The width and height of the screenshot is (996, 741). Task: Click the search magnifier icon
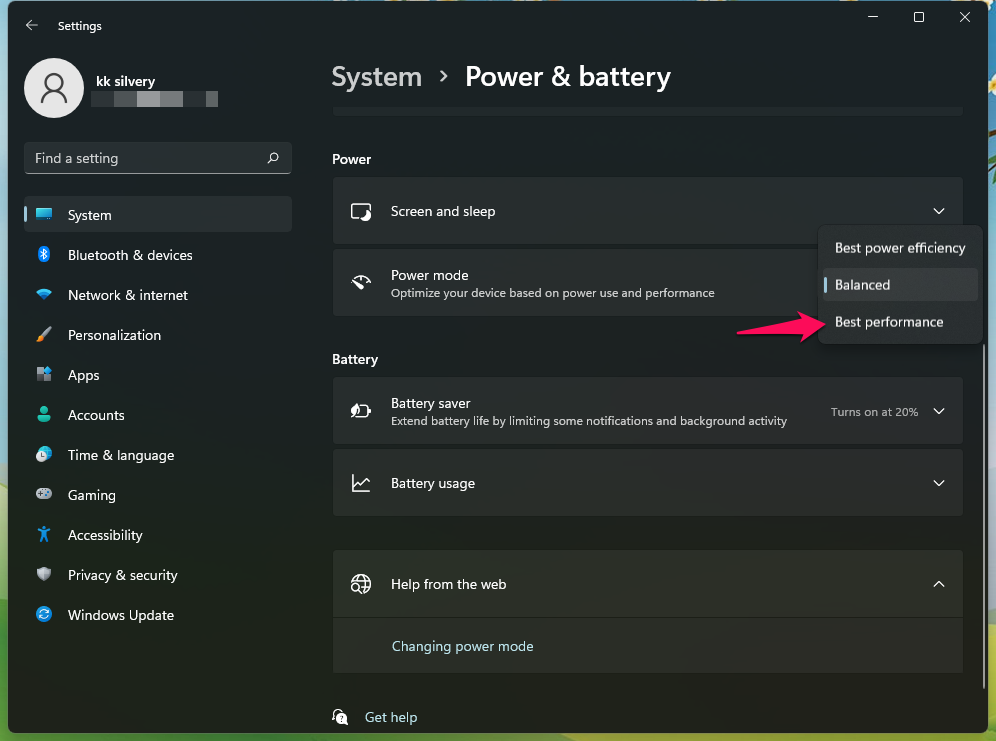click(273, 158)
